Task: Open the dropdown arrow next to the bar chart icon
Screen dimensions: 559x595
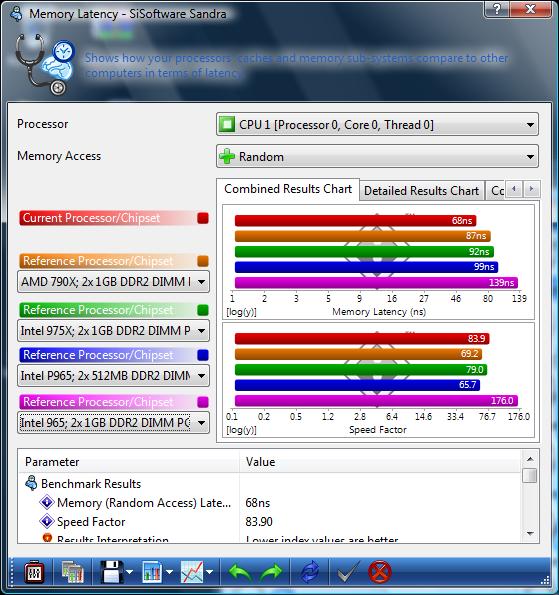Action: 169,572
